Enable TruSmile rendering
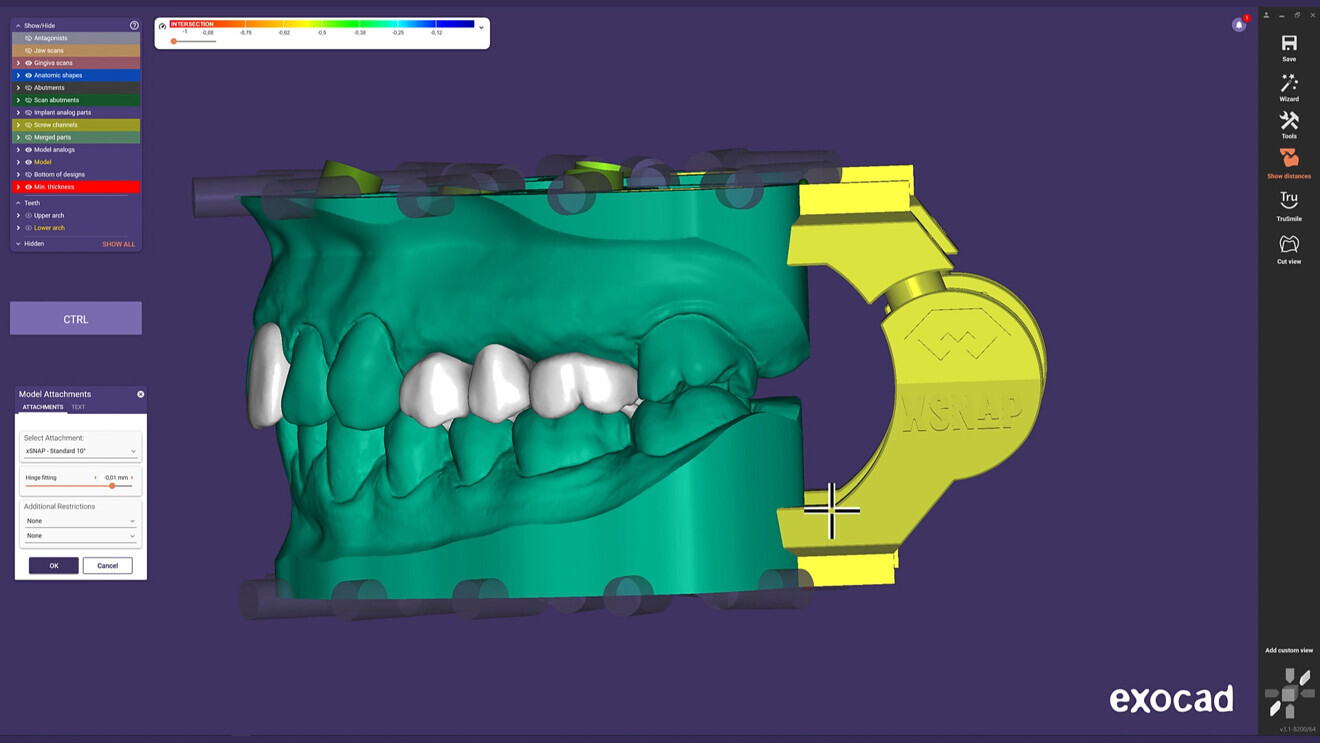 pos(1288,204)
